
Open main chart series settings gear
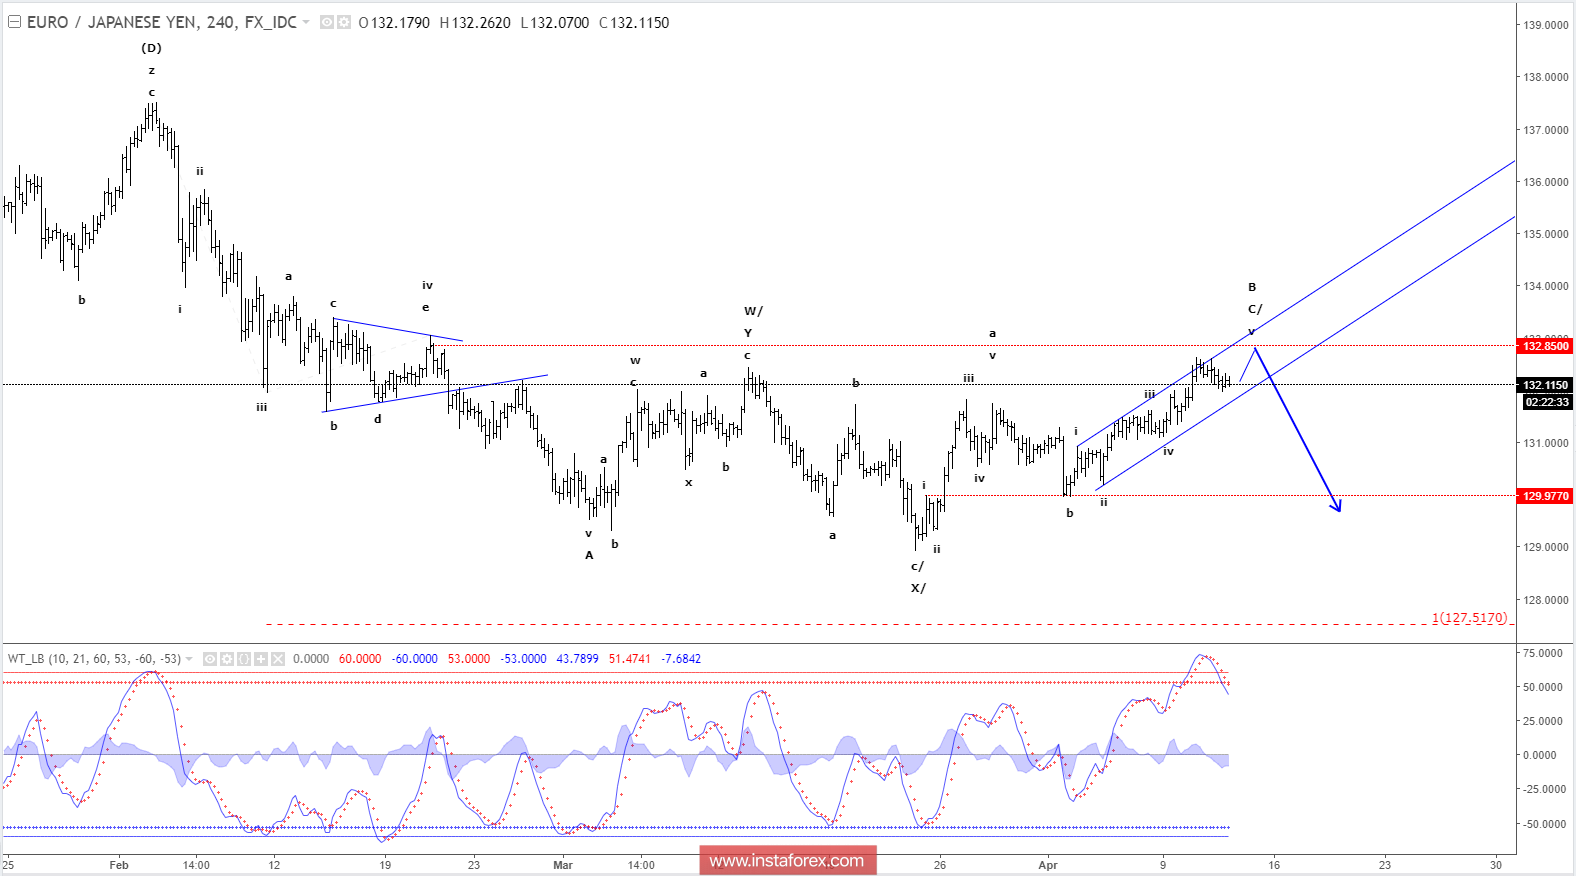tap(344, 22)
